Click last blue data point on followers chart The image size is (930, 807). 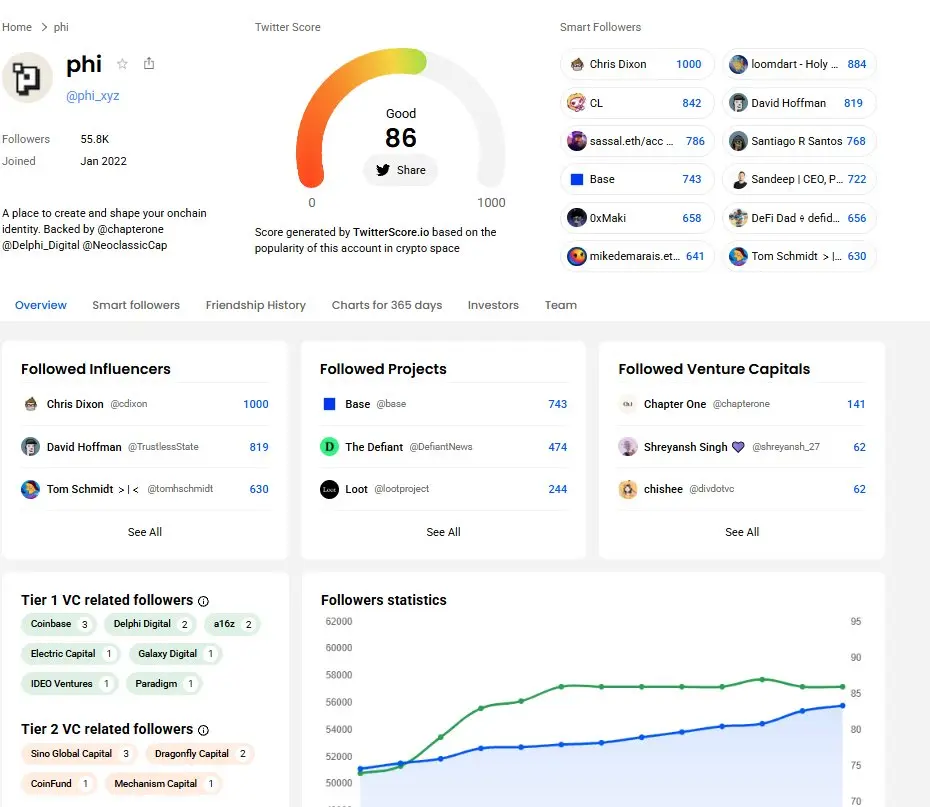click(842, 706)
